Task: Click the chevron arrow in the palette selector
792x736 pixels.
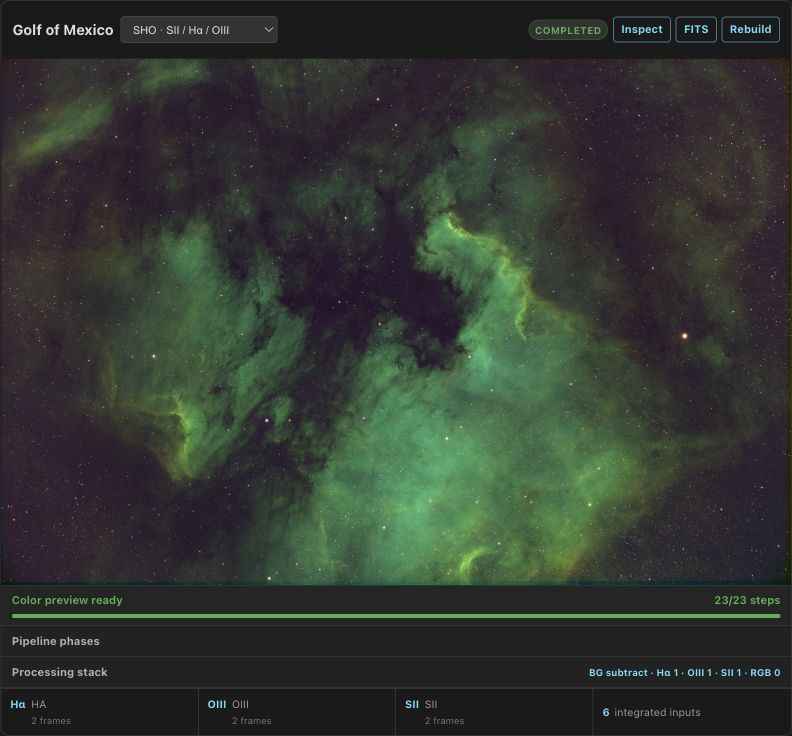Action: pos(269,30)
